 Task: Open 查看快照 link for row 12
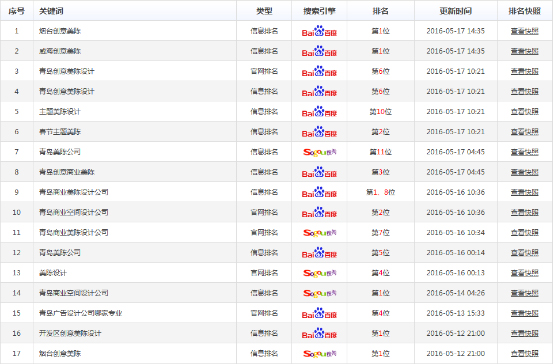525,253
